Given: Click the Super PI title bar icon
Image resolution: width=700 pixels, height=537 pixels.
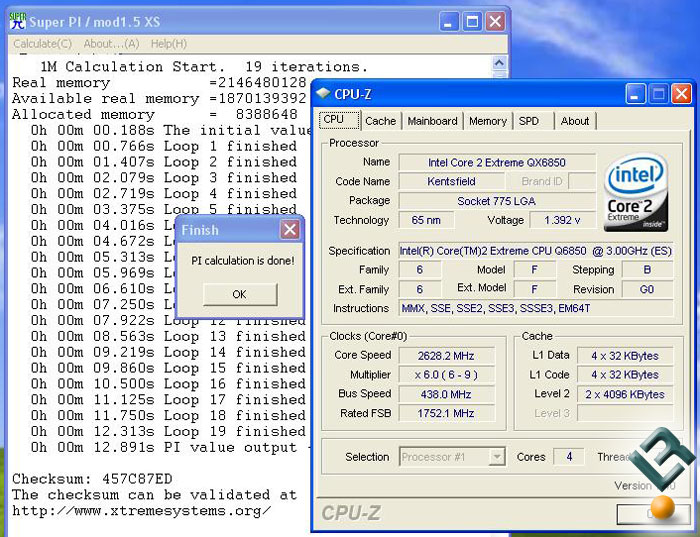Looking at the screenshot, I should click(x=17, y=21).
